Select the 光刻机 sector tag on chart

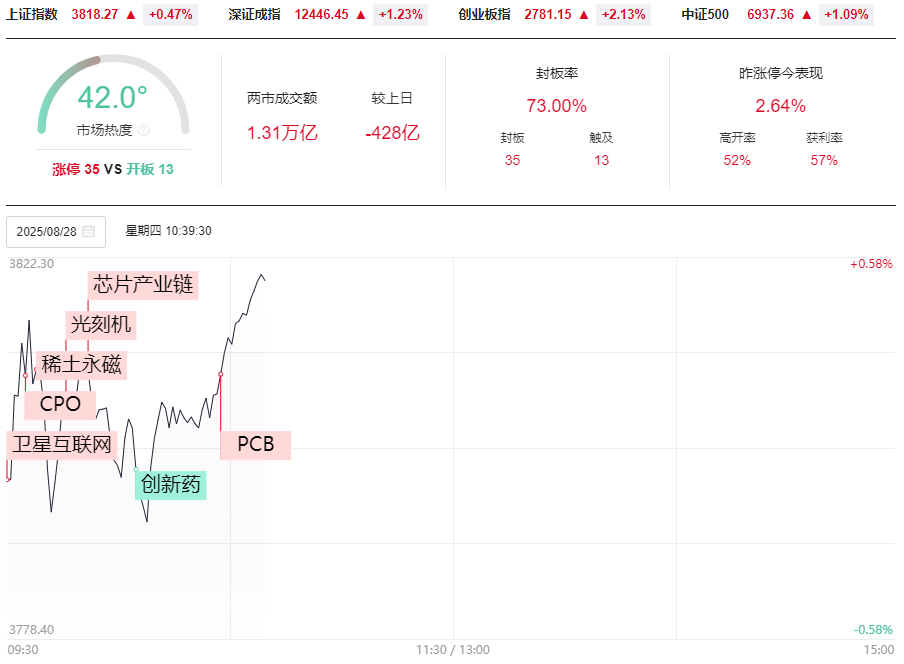100,324
